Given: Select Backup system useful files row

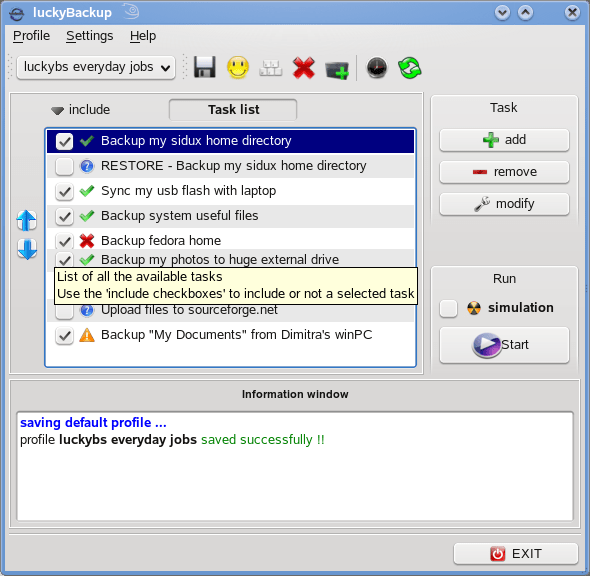Looking at the screenshot, I should click(x=230, y=216).
